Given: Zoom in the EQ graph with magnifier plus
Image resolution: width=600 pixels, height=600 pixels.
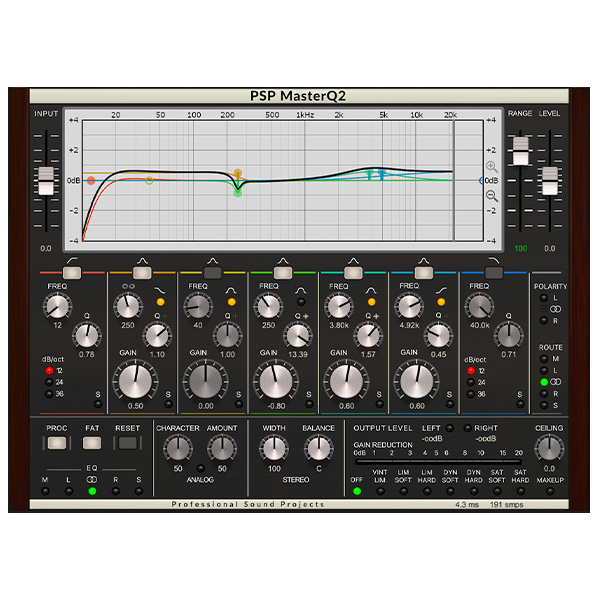Looking at the screenshot, I should 492,167.
